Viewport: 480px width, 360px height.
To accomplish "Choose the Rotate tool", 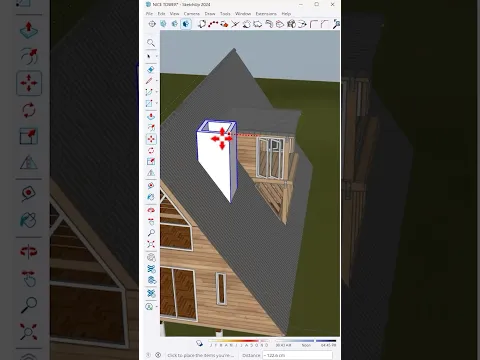I will 151,150.
